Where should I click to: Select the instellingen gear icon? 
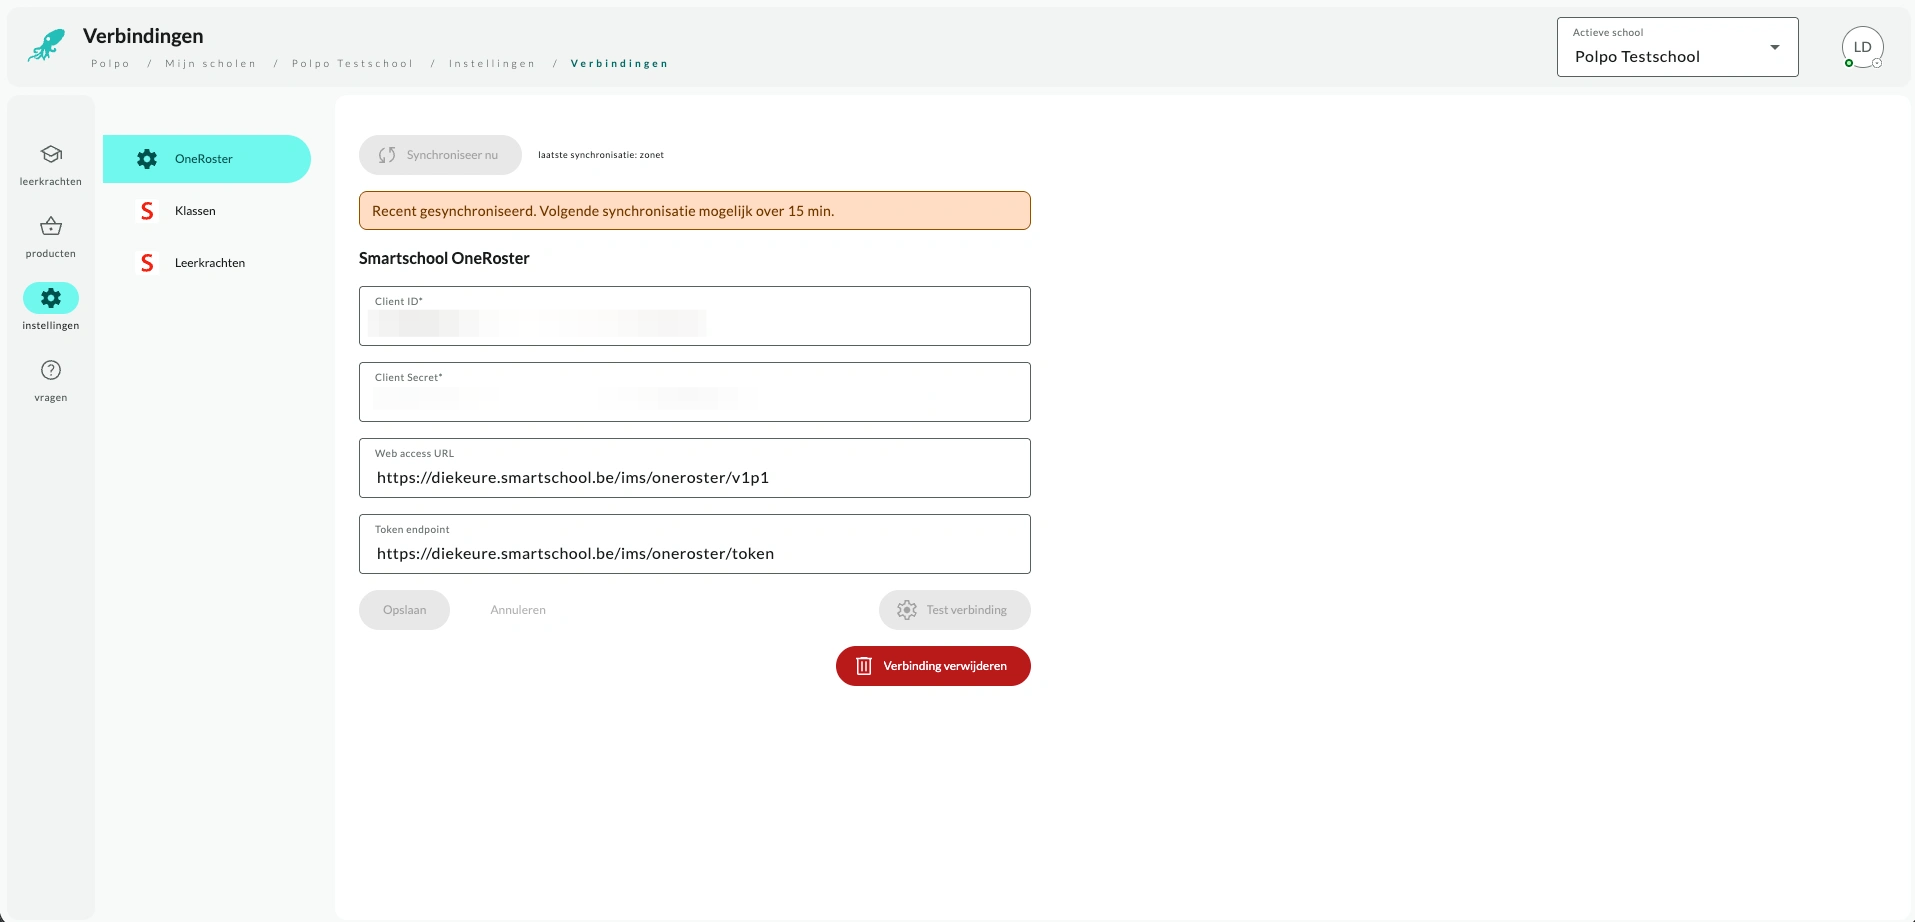[51, 298]
